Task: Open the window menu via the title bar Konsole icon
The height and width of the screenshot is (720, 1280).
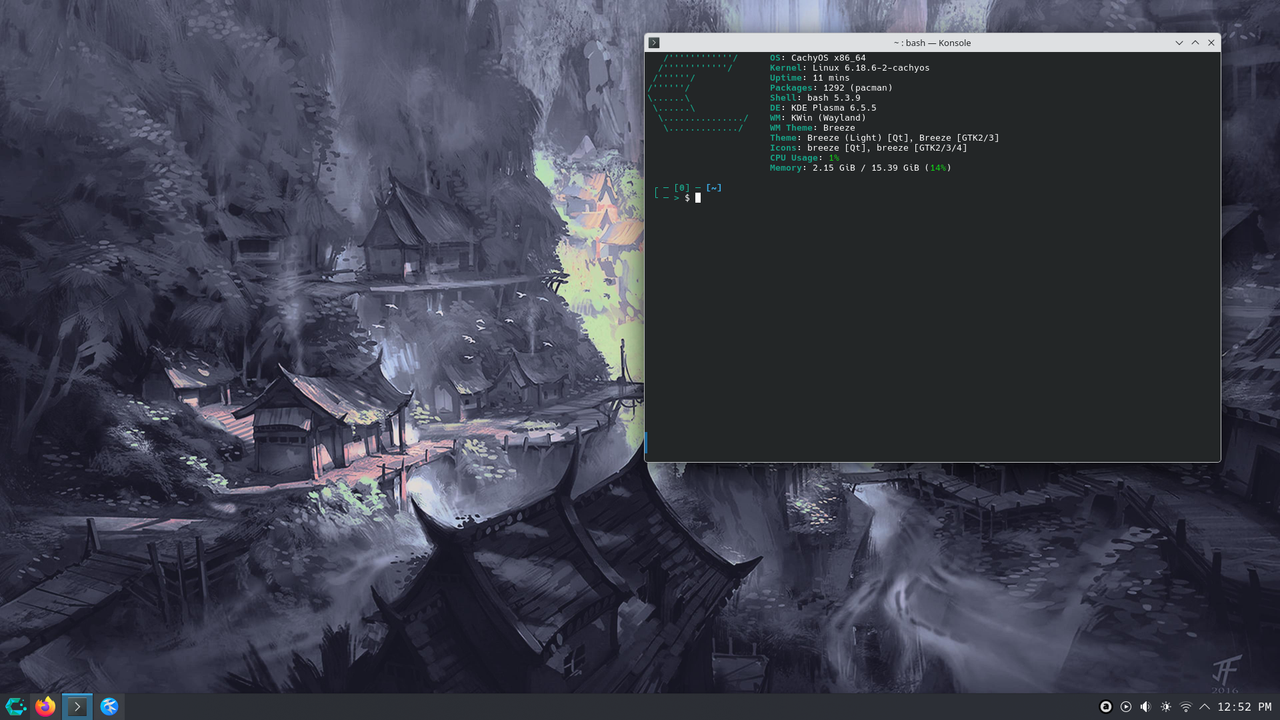Action: (654, 42)
